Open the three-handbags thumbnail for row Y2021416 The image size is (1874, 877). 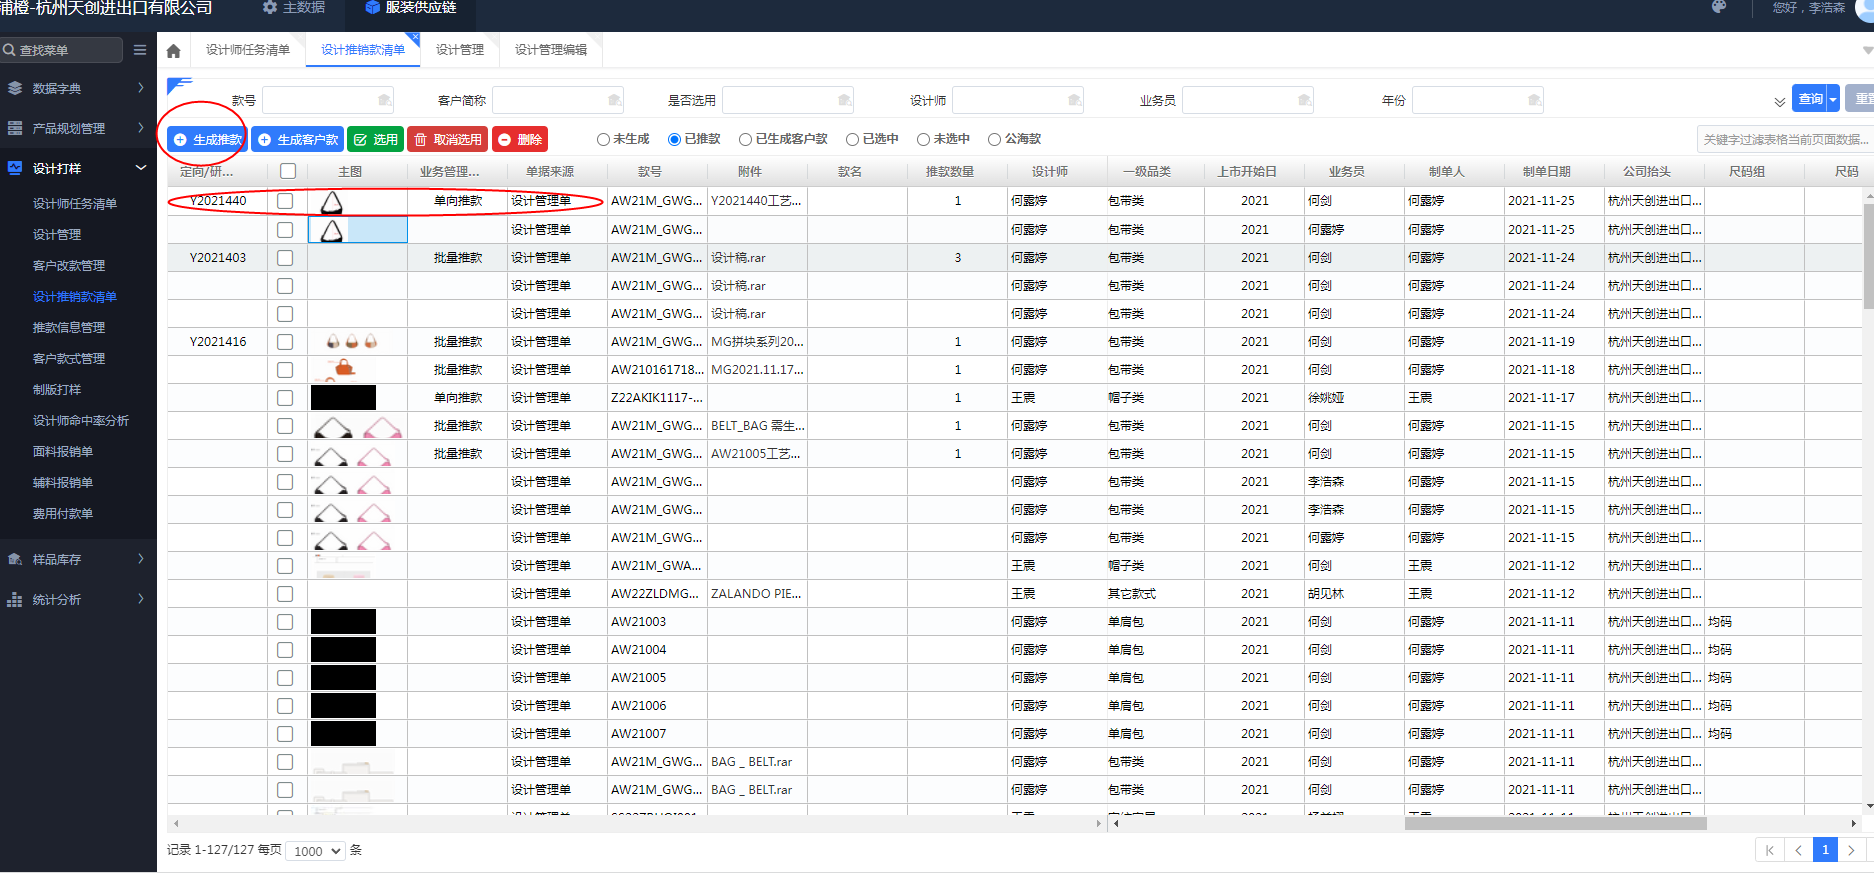pyautogui.click(x=351, y=342)
